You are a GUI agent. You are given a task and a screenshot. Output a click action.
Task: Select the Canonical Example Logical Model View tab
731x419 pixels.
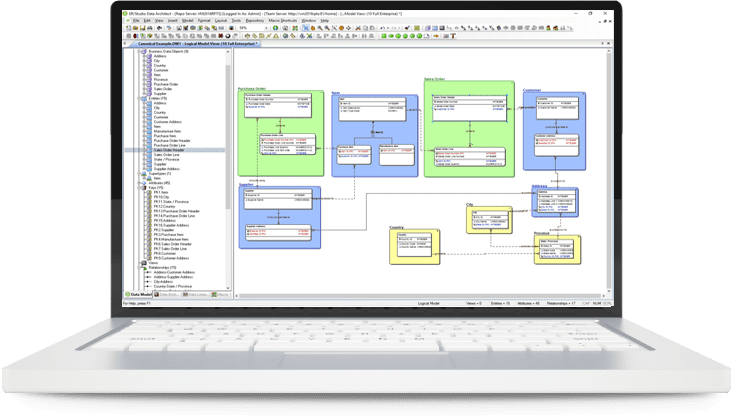pos(197,43)
